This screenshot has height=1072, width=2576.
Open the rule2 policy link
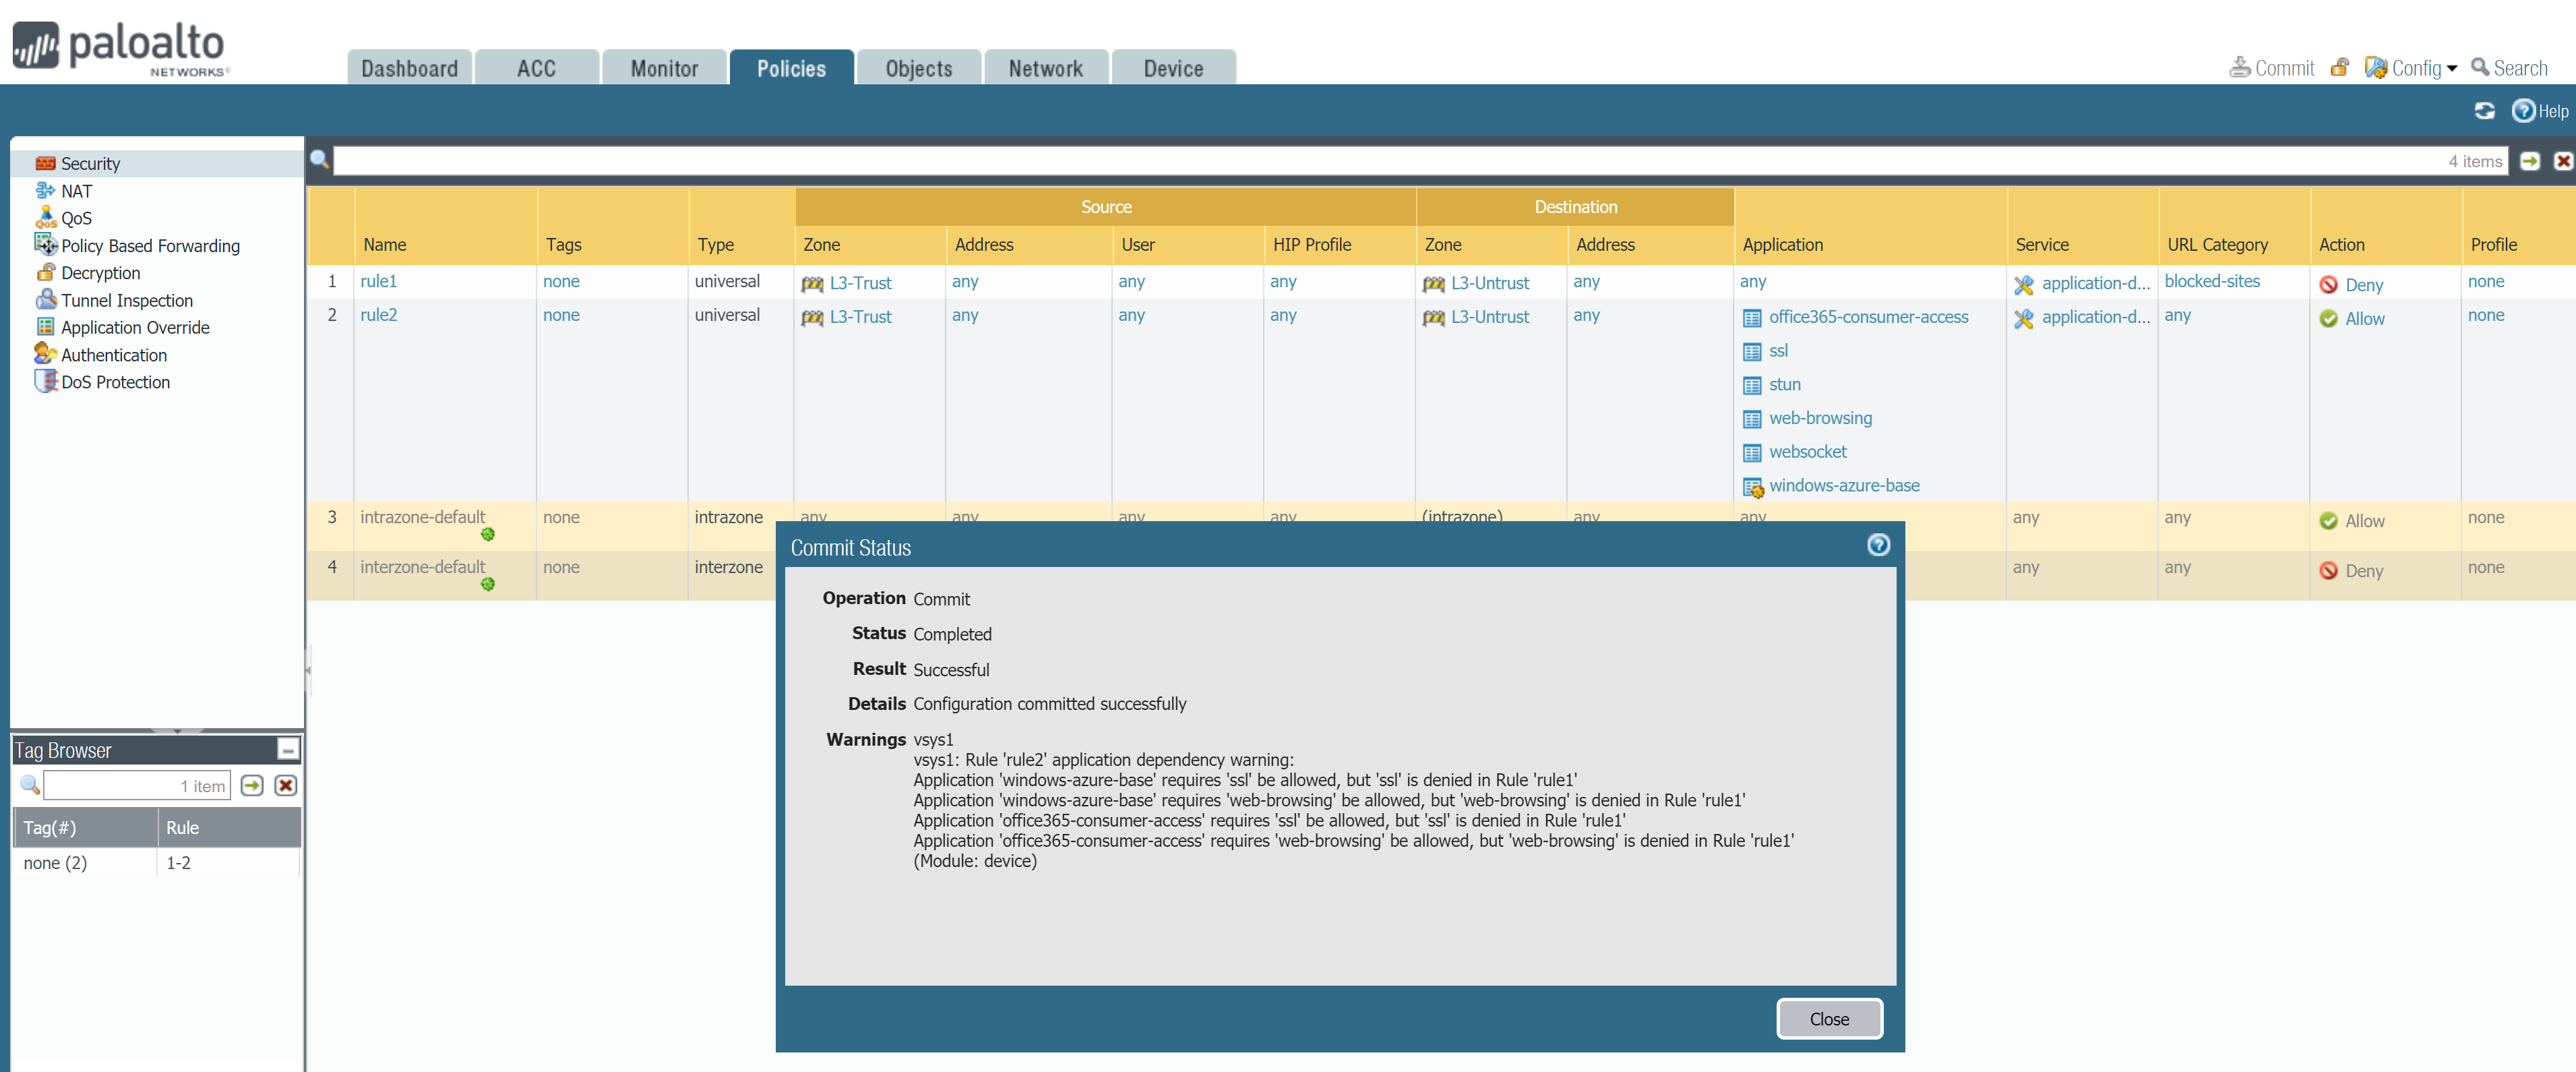378,315
